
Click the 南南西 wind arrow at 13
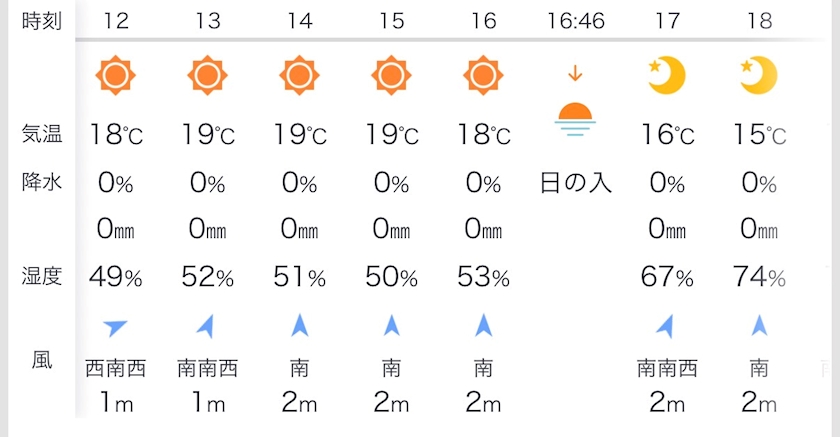(207, 325)
